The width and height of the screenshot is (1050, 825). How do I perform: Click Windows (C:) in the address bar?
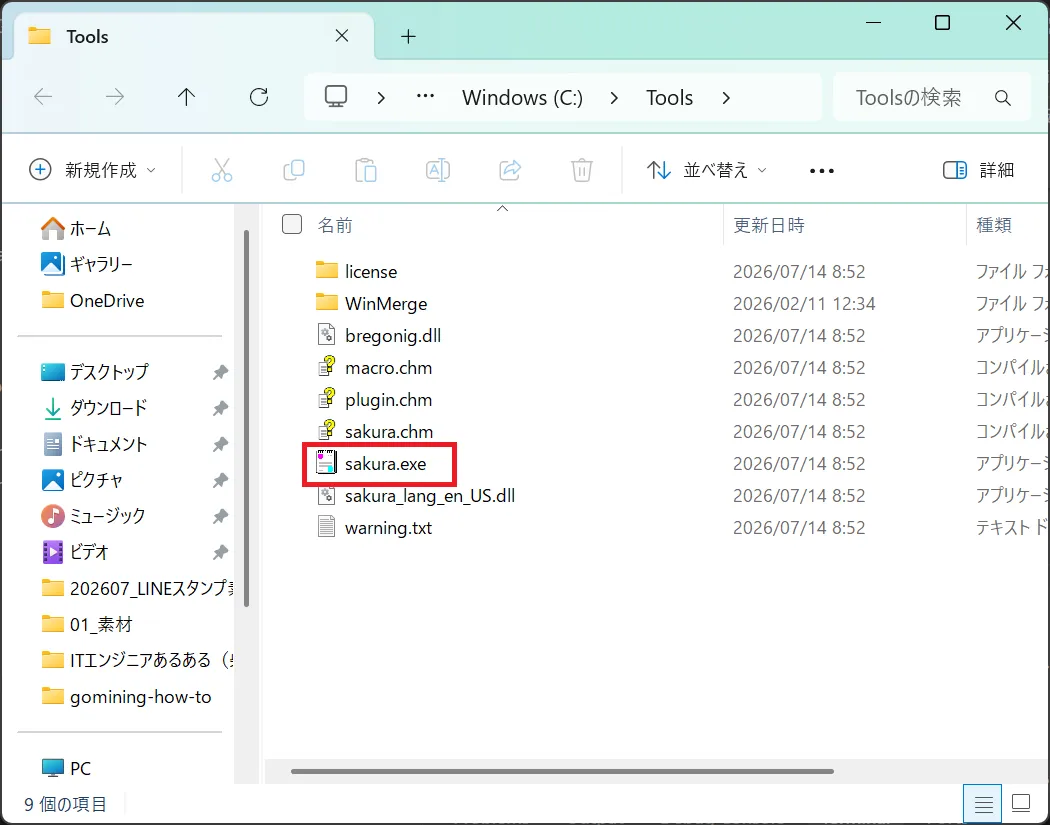[522, 98]
